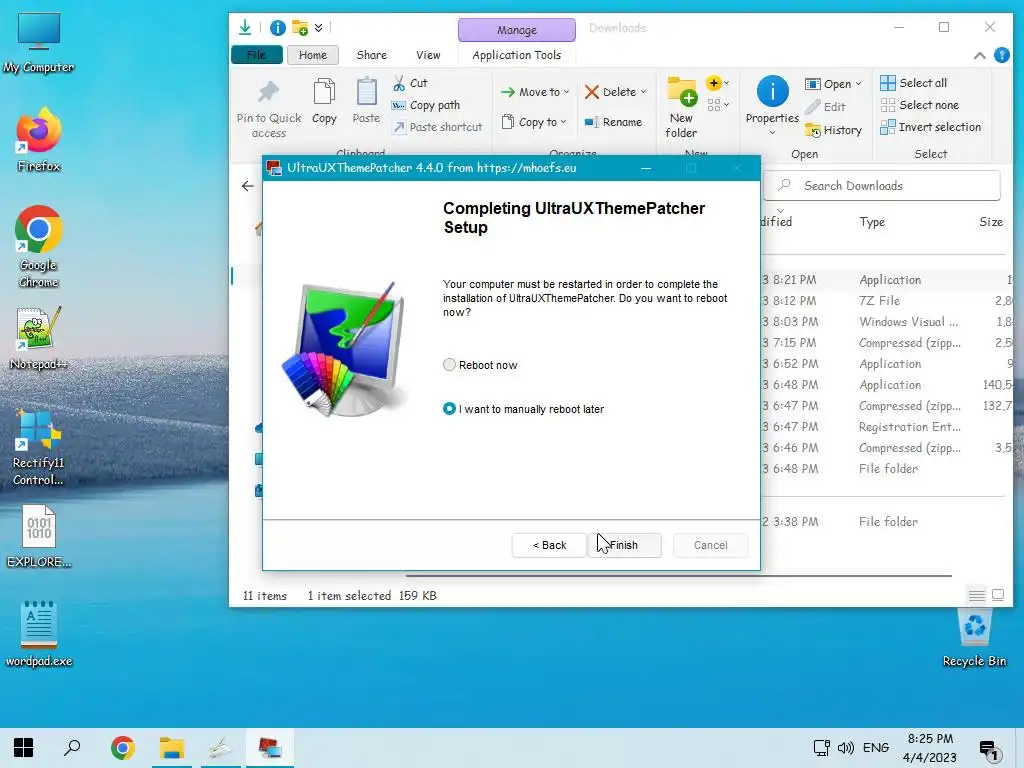Go Back in the UltraUXThemePatcher setup

549,545
